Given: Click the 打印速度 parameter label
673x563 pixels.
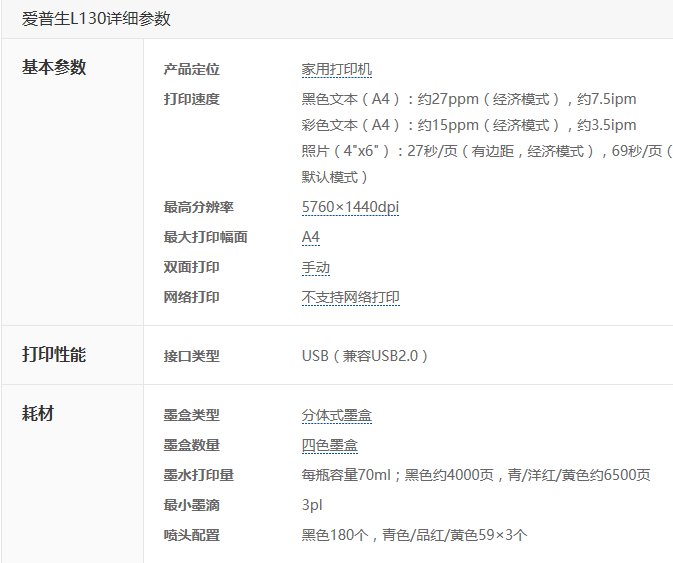Looking at the screenshot, I should 191,99.
